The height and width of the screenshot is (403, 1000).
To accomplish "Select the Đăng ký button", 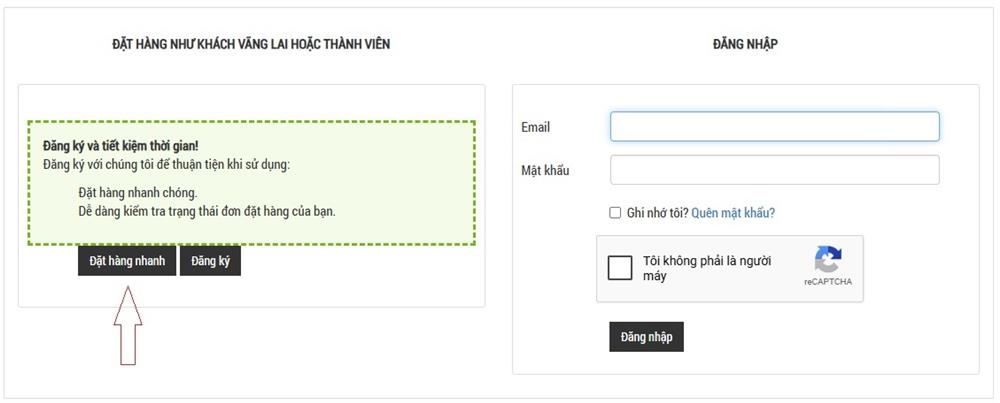I will (210, 261).
